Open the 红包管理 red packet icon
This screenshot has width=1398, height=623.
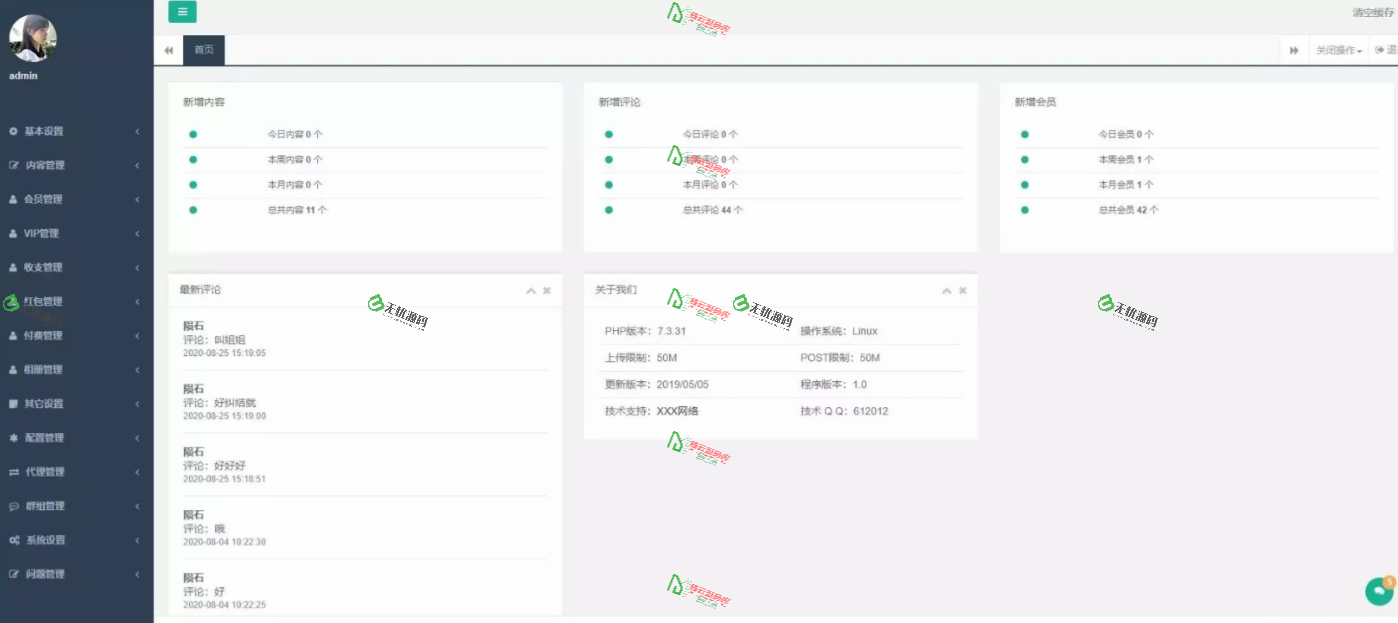point(13,301)
